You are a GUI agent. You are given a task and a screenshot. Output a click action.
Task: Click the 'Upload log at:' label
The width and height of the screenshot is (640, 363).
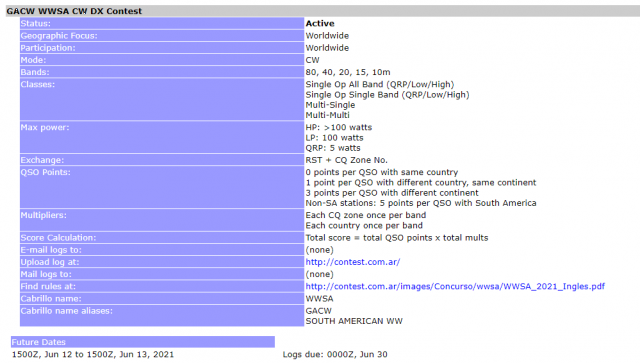pos(50,262)
